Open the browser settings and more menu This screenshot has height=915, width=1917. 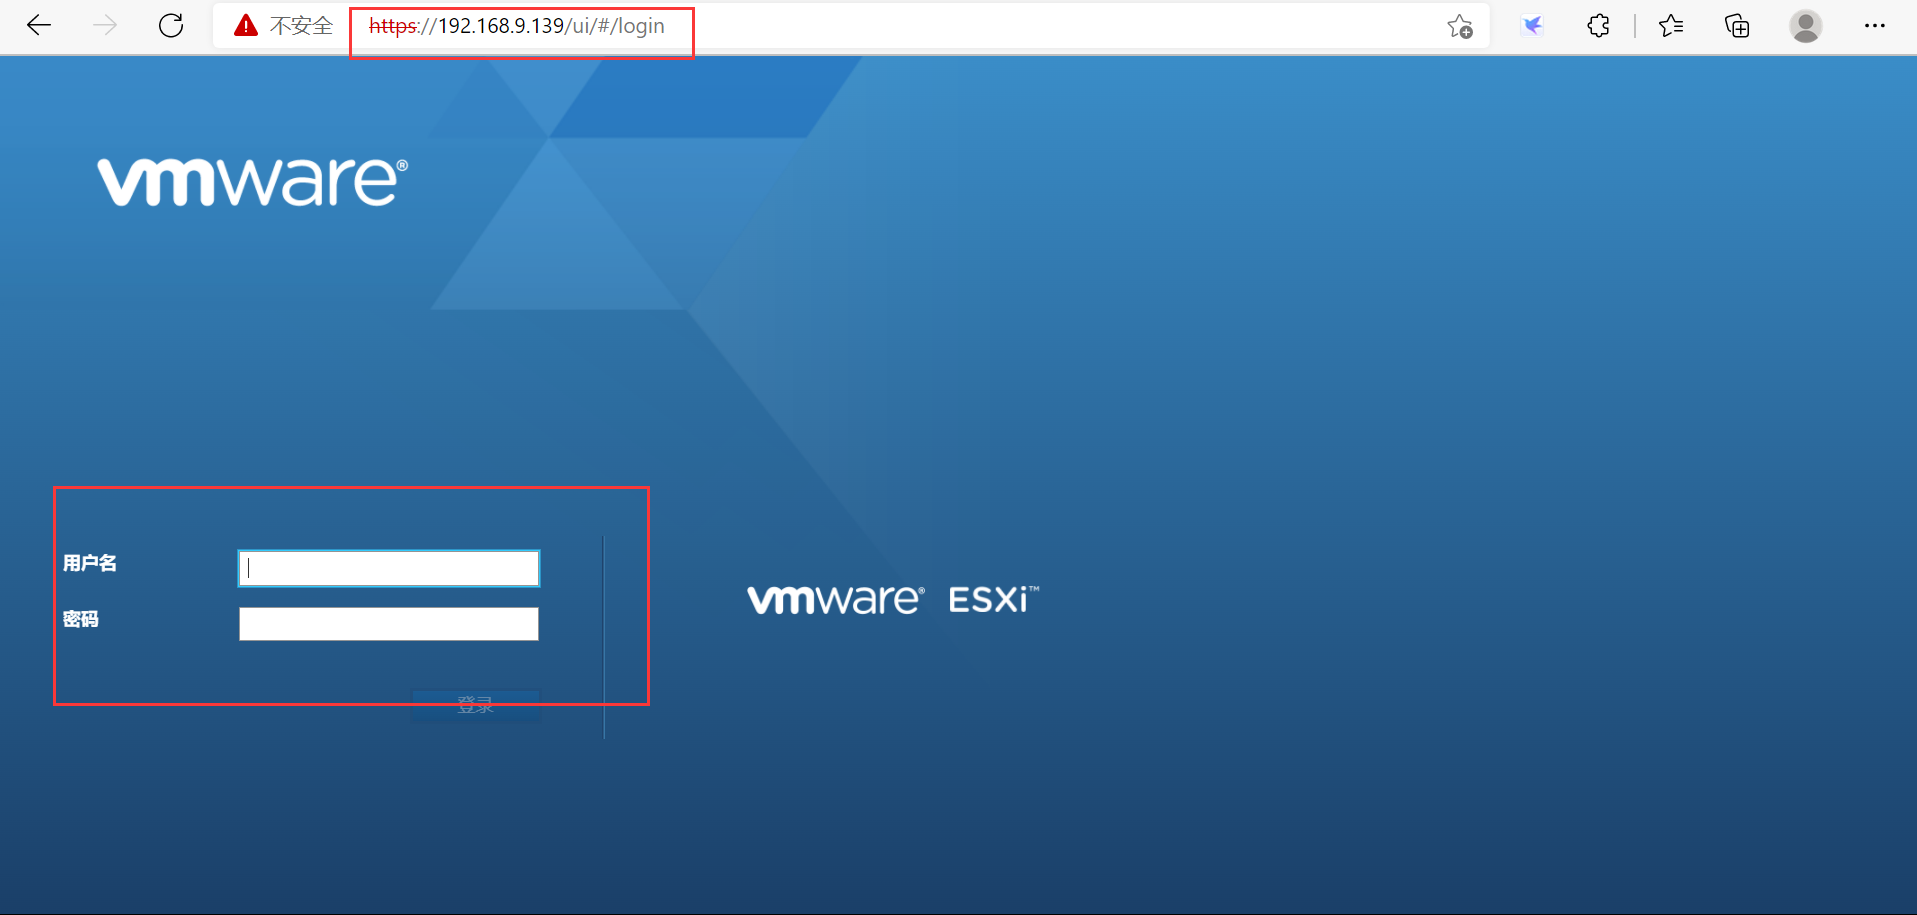coord(1875,26)
